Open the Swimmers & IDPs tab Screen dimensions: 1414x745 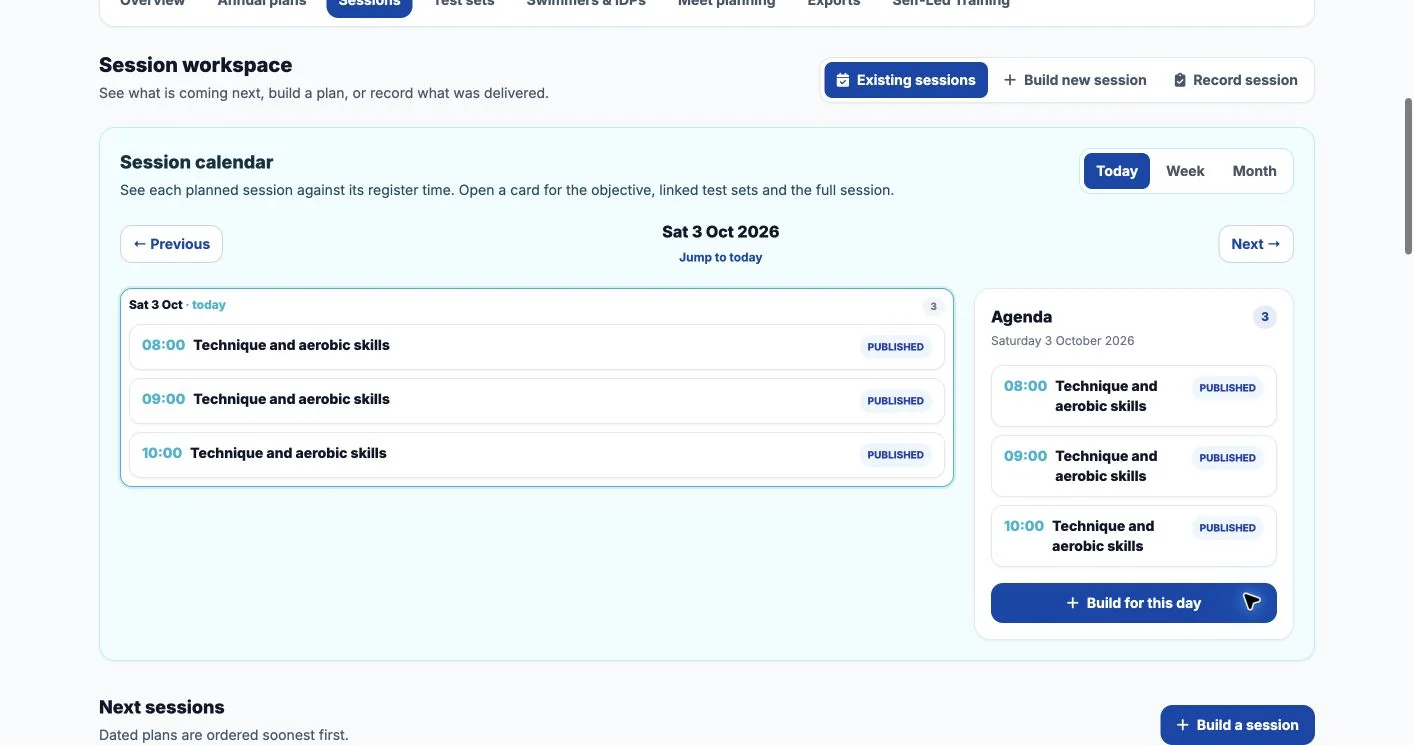[x=586, y=3]
